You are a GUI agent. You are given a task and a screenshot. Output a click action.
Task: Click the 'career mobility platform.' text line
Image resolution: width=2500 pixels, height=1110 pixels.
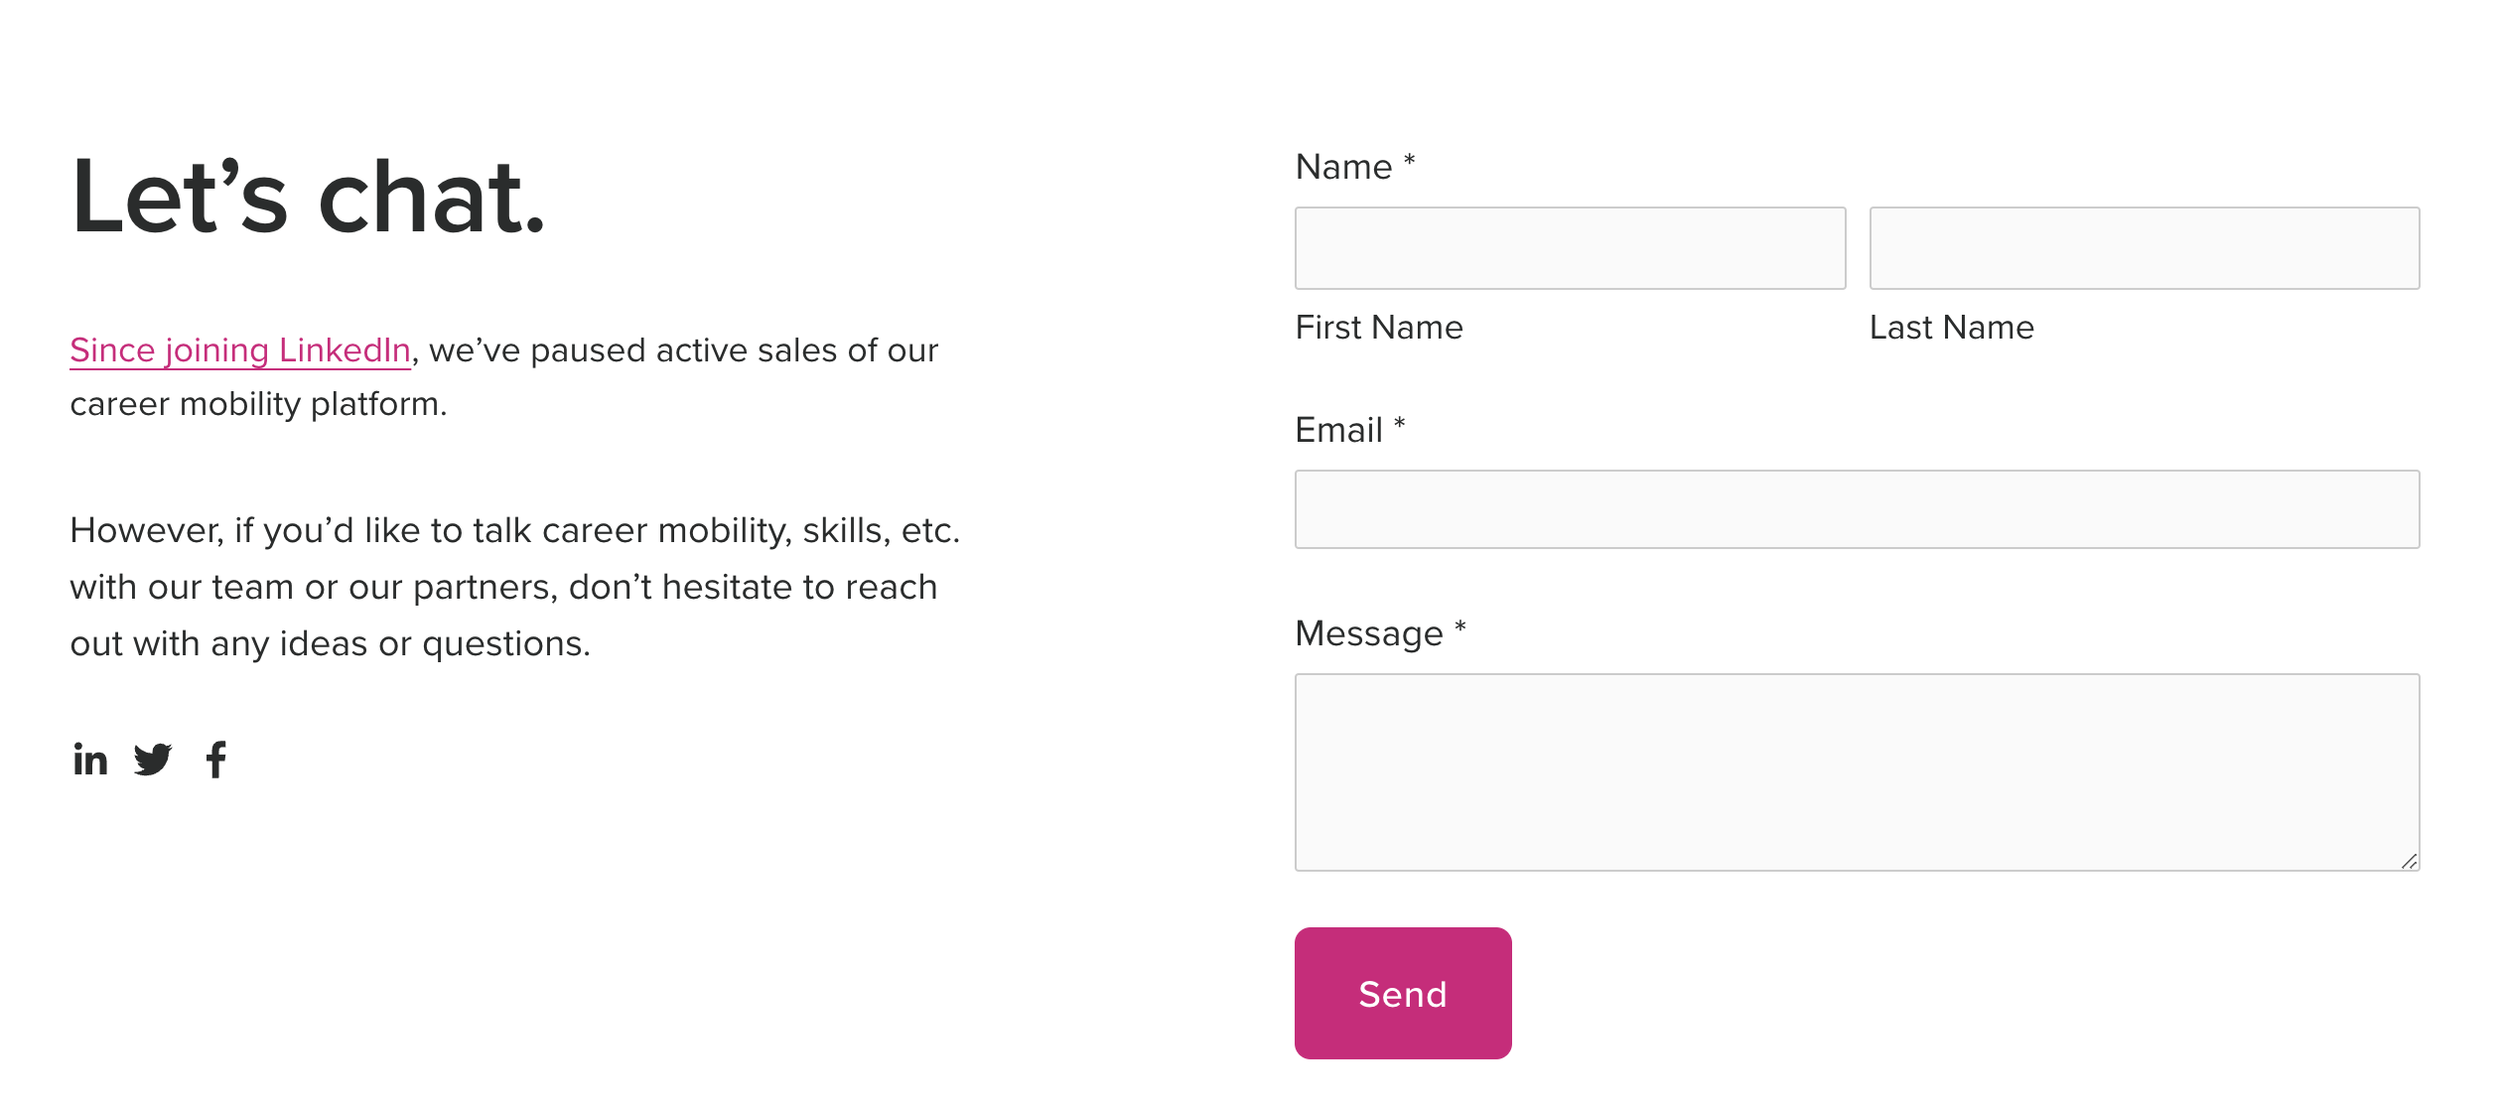pos(258,404)
